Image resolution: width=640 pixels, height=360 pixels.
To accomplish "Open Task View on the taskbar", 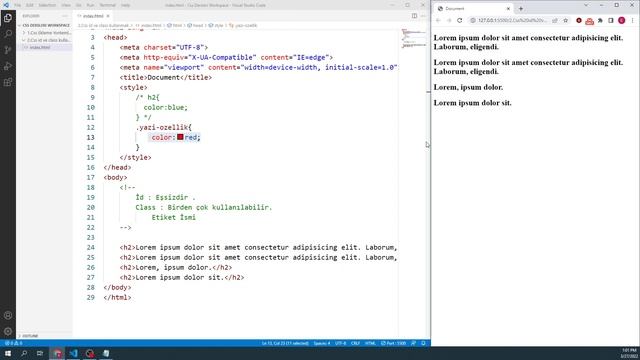I will click(x=40, y=353).
